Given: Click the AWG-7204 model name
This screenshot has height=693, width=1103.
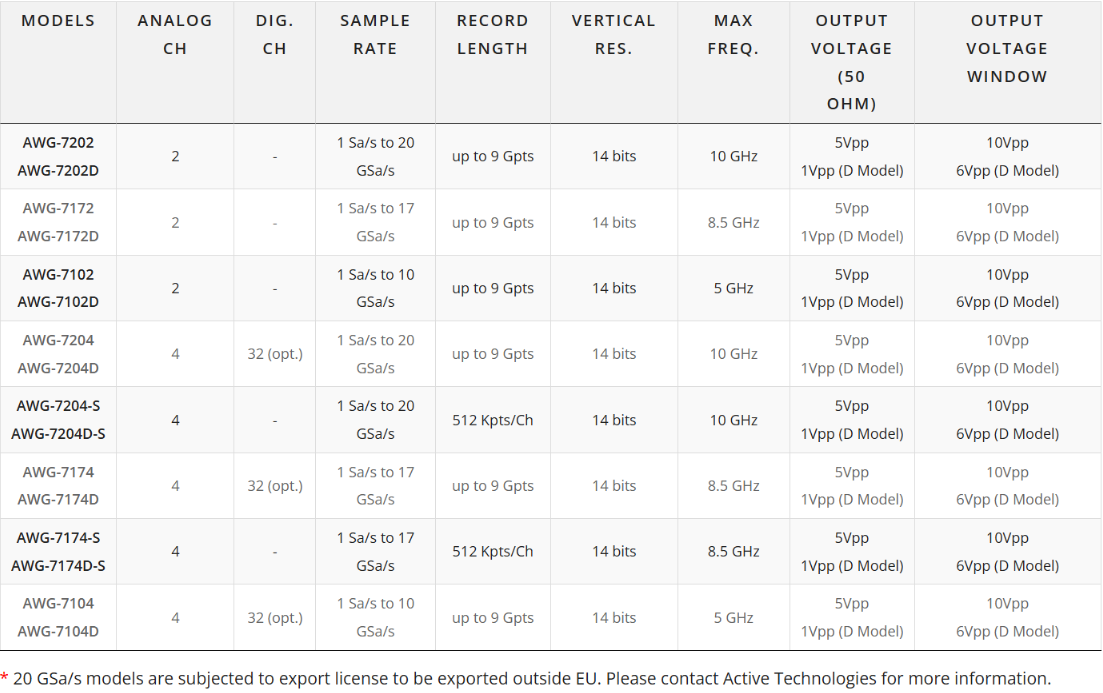Looking at the screenshot, I should click(58, 341).
